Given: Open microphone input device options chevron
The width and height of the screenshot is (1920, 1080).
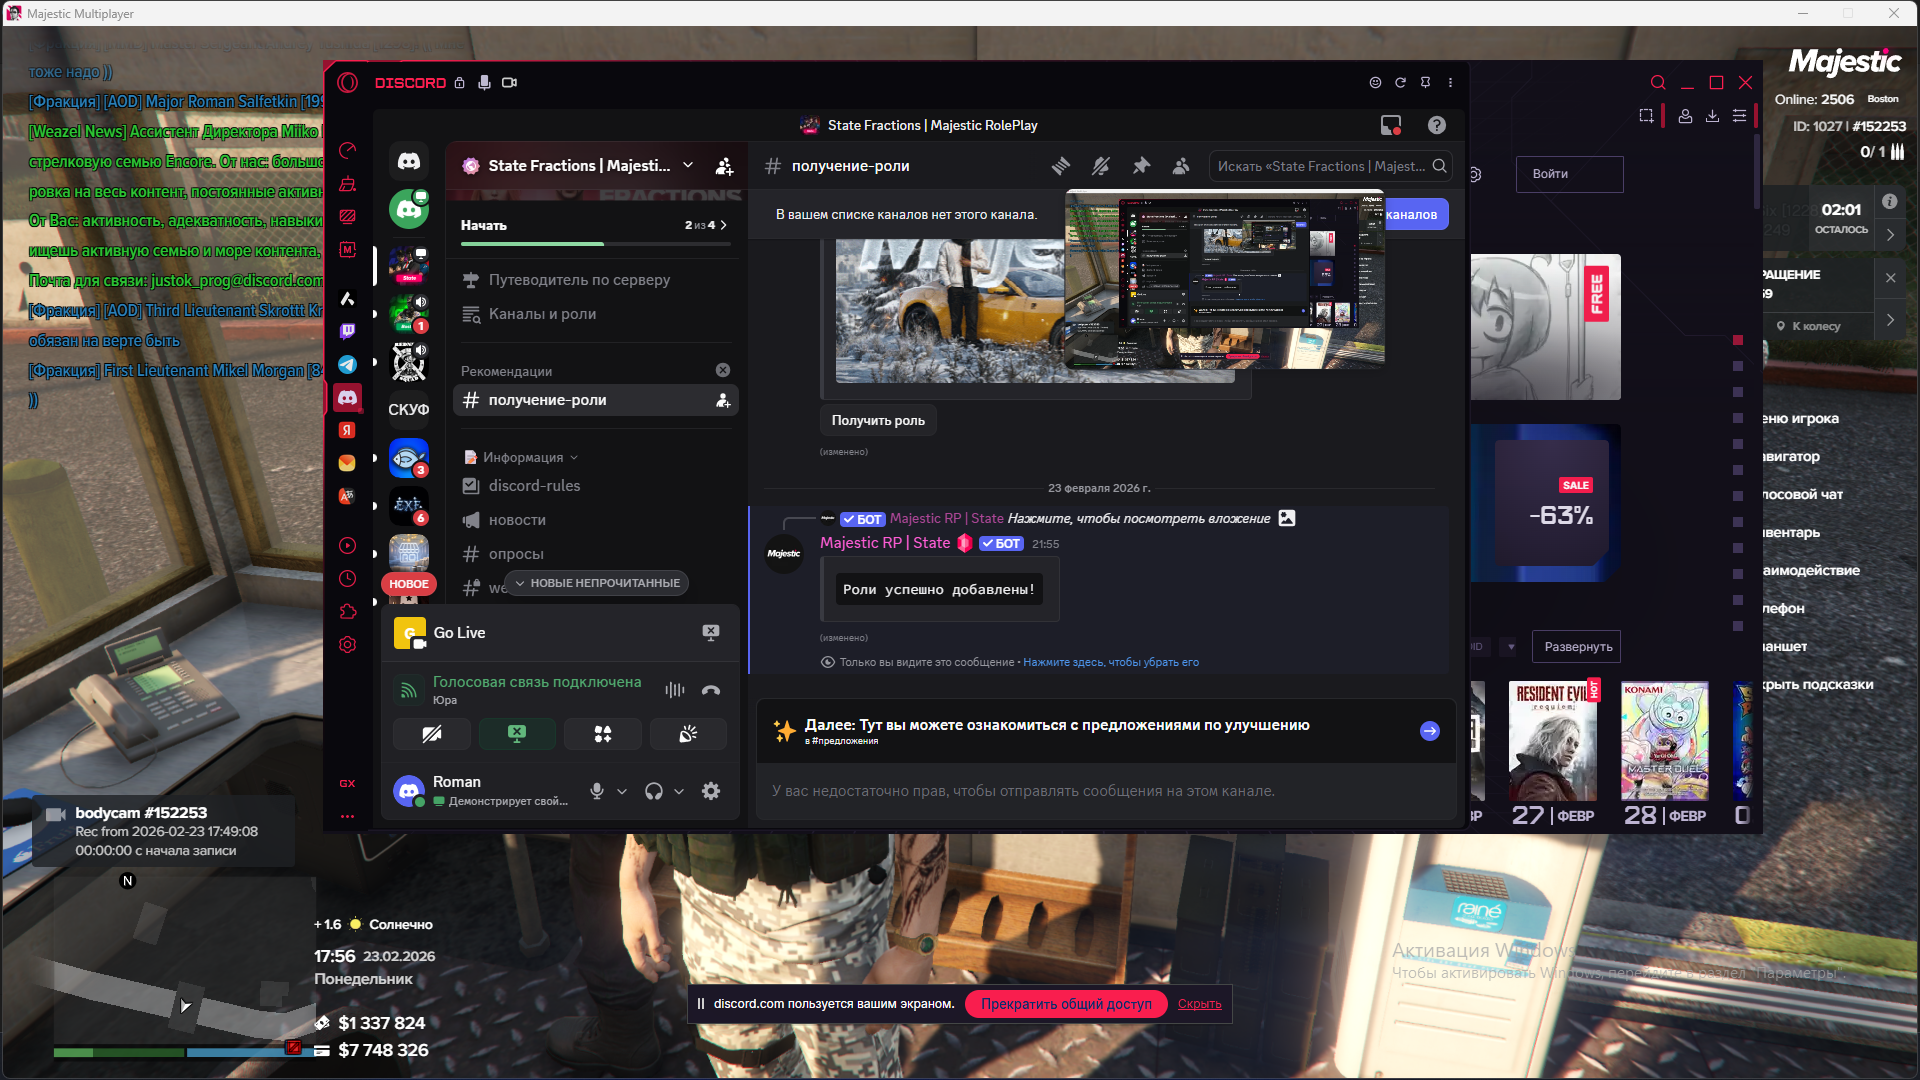Looking at the screenshot, I should coord(622,791).
